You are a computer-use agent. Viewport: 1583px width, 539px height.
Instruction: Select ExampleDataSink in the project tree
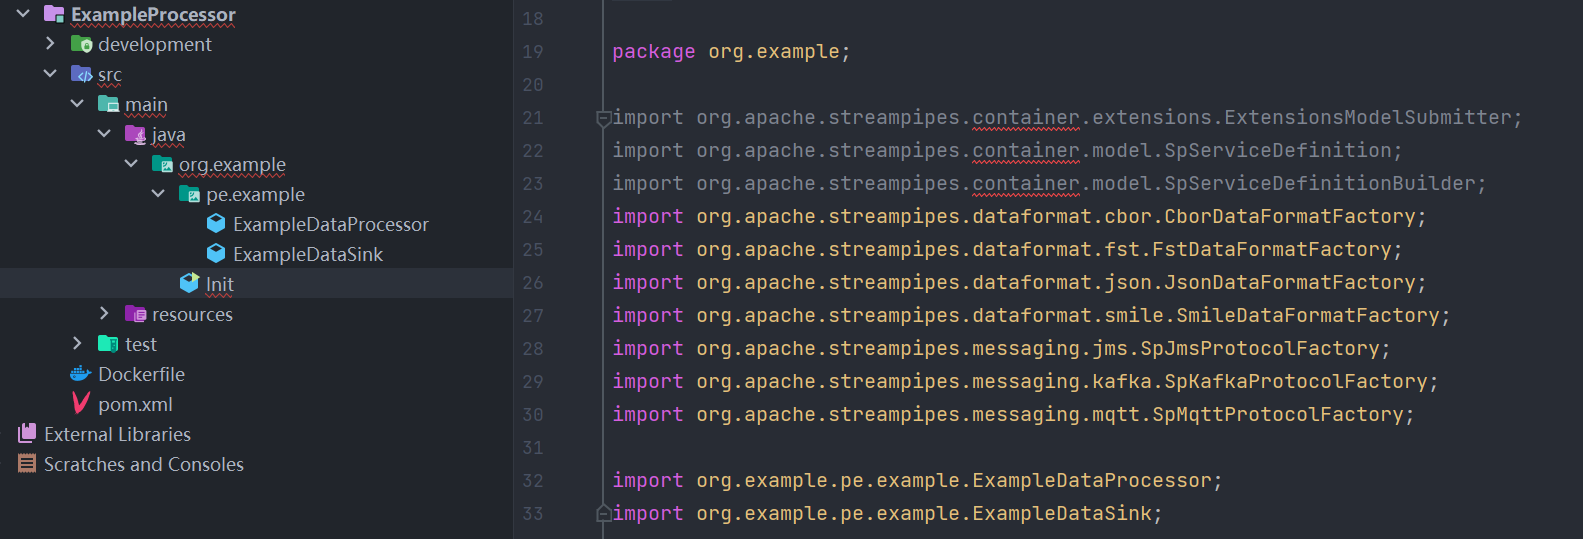[x=308, y=254]
